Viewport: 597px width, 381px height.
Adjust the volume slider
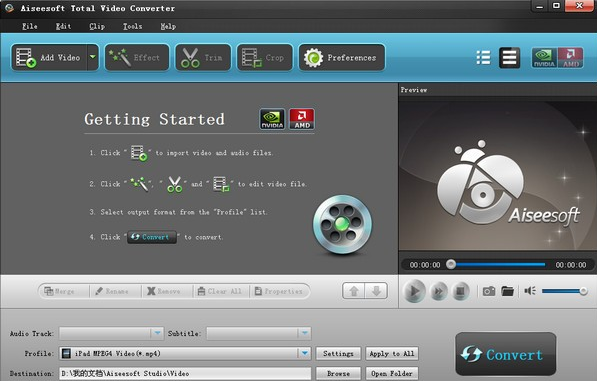[564, 291]
